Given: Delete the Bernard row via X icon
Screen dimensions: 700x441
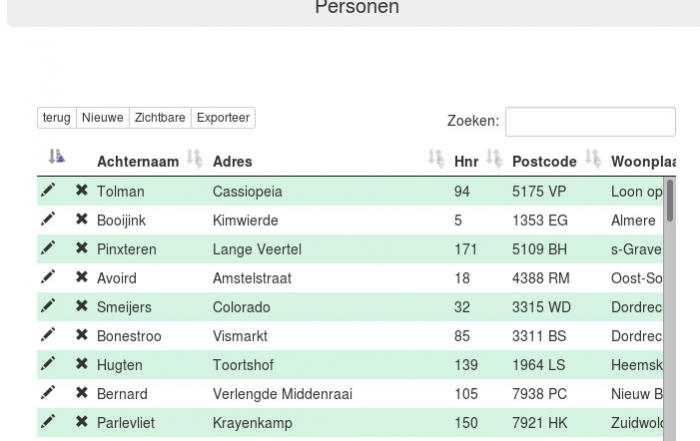Looking at the screenshot, I should 82,393.
